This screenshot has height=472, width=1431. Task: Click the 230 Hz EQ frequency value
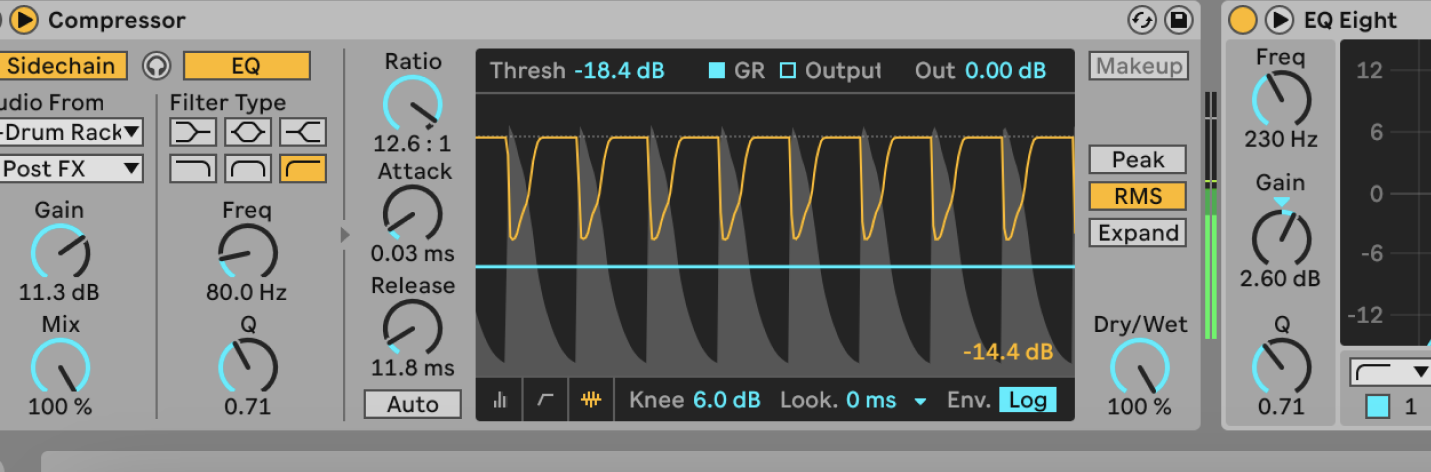[x=1281, y=139]
